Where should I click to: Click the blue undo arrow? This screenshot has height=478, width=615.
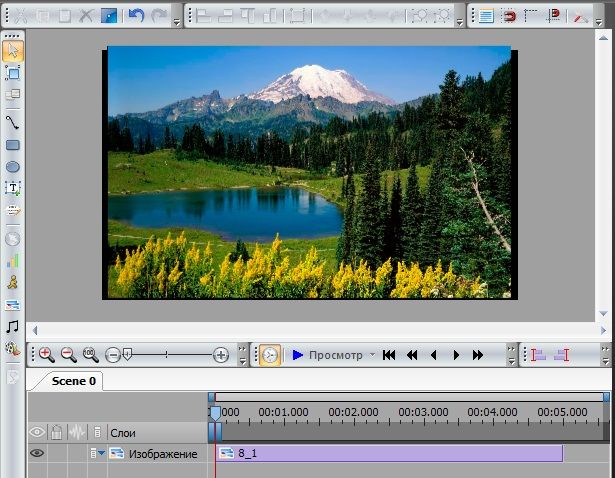coord(136,16)
